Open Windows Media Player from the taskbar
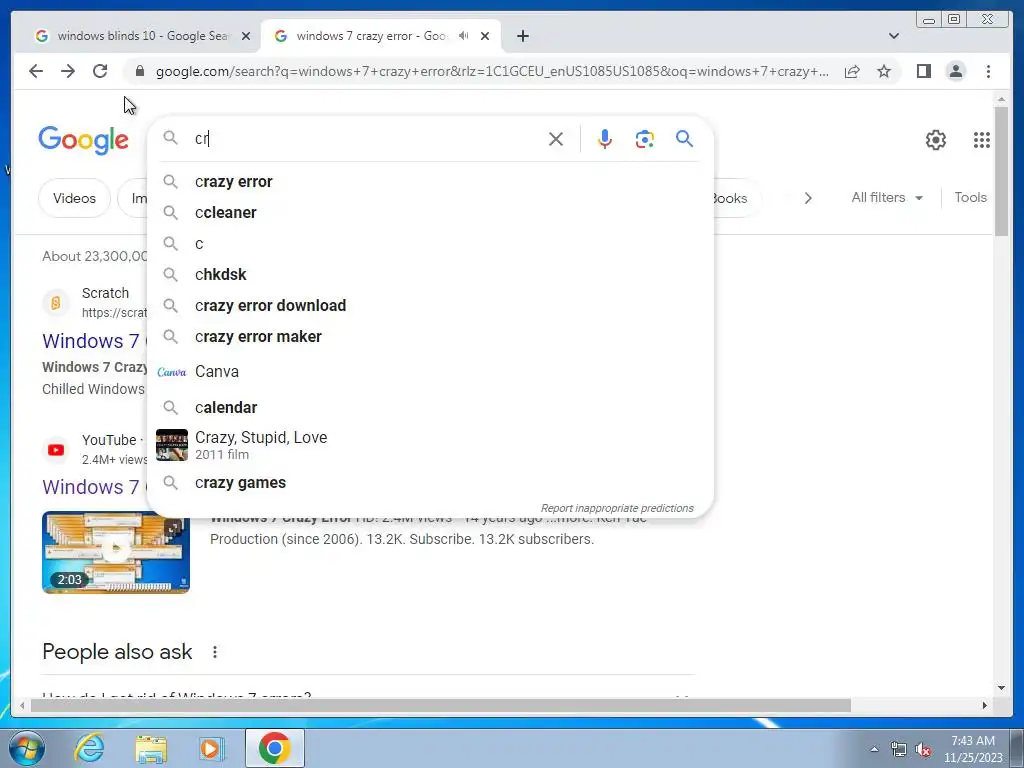This screenshot has width=1024, height=768. (212, 748)
